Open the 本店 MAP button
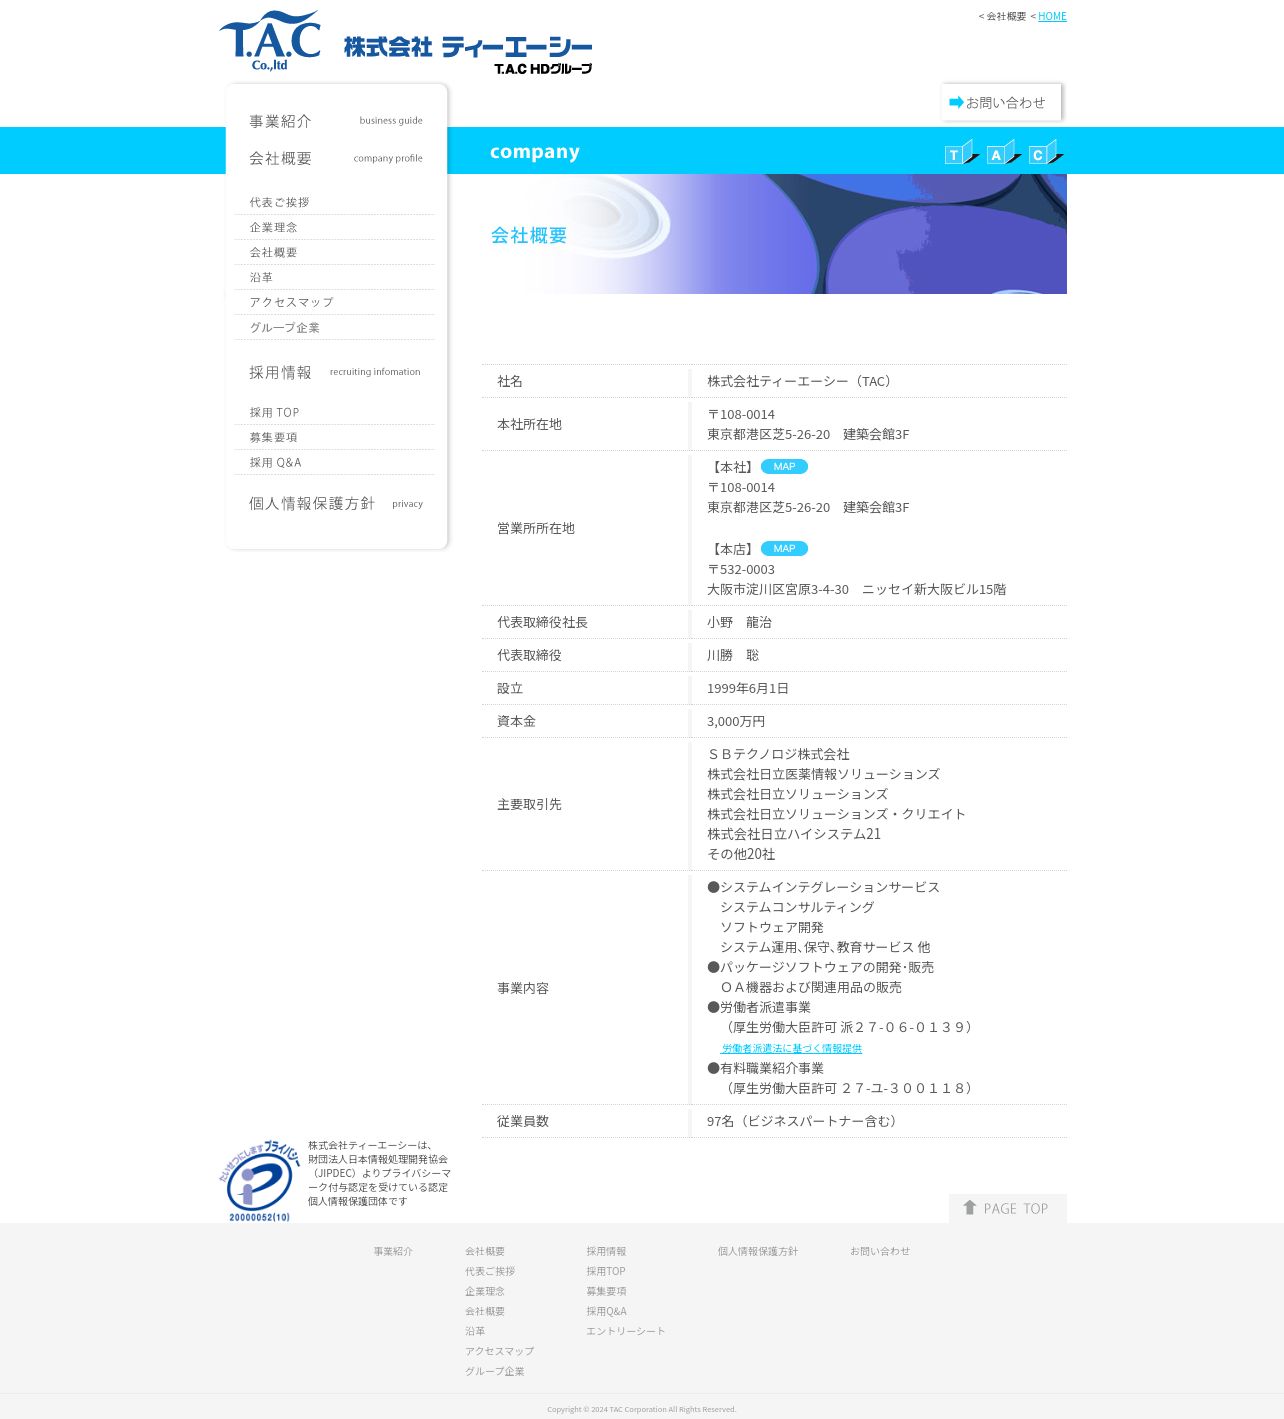Viewport: 1284px width, 1419px height. [784, 549]
